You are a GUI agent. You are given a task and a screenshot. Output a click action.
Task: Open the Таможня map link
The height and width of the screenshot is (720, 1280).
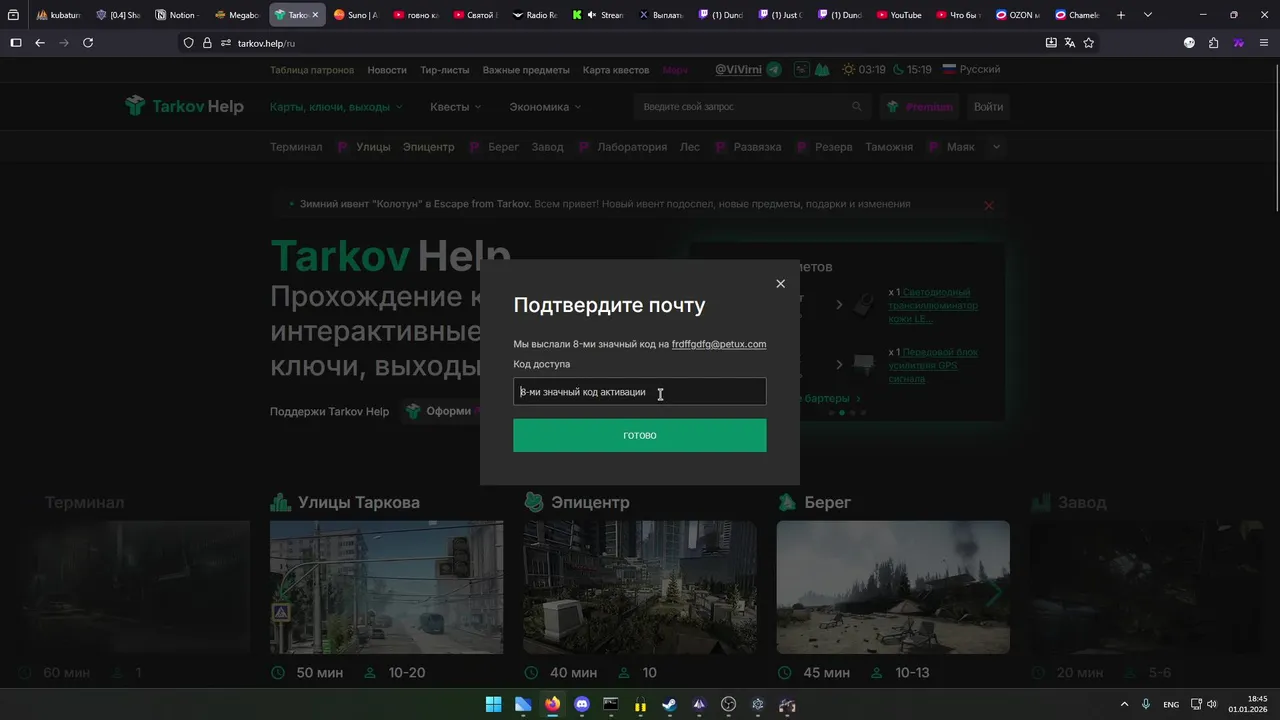pyautogui.click(x=889, y=147)
